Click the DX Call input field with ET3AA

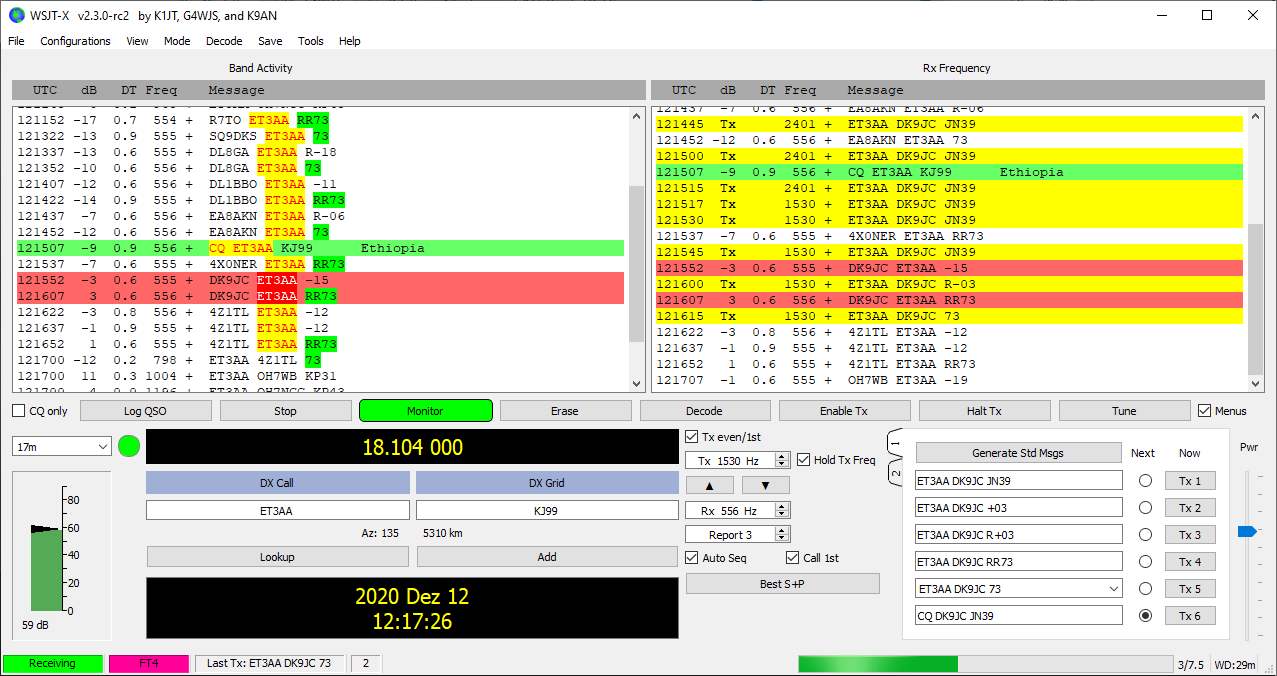tap(277, 510)
